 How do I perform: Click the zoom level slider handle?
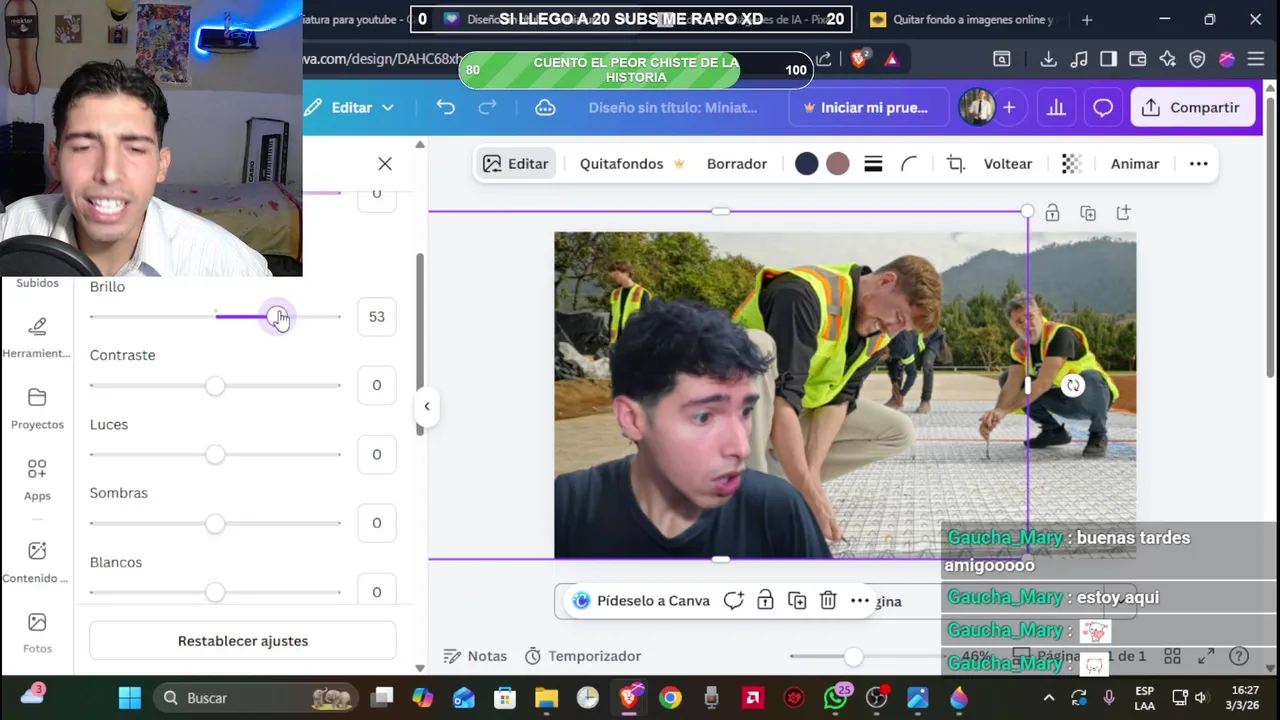[x=853, y=656]
